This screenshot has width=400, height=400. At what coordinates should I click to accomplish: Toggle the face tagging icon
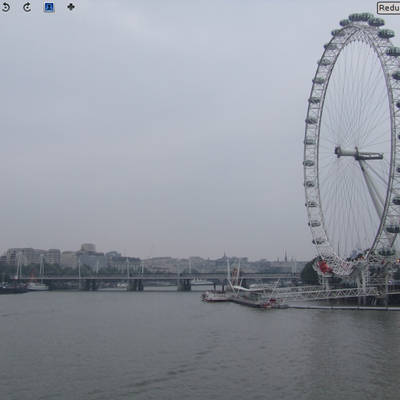pyautogui.click(x=49, y=7)
